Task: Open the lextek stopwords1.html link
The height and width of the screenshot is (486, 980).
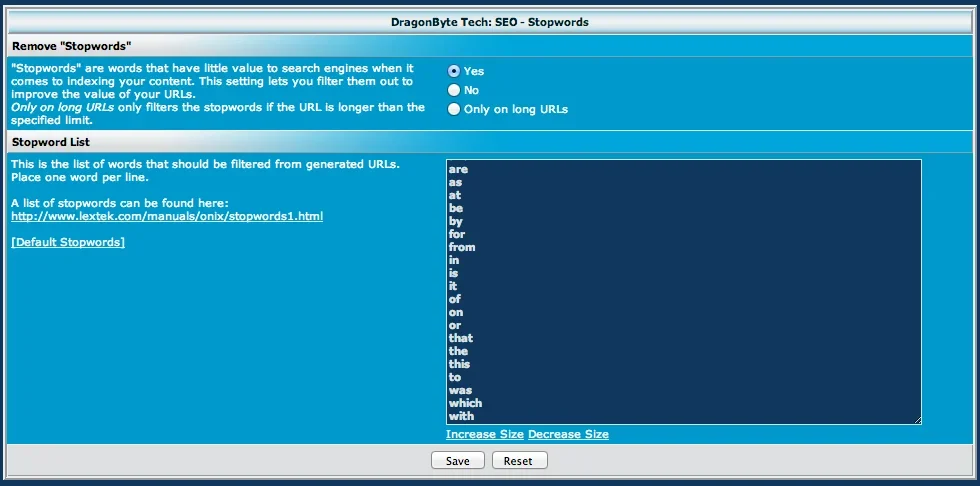Action: [x=167, y=216]
